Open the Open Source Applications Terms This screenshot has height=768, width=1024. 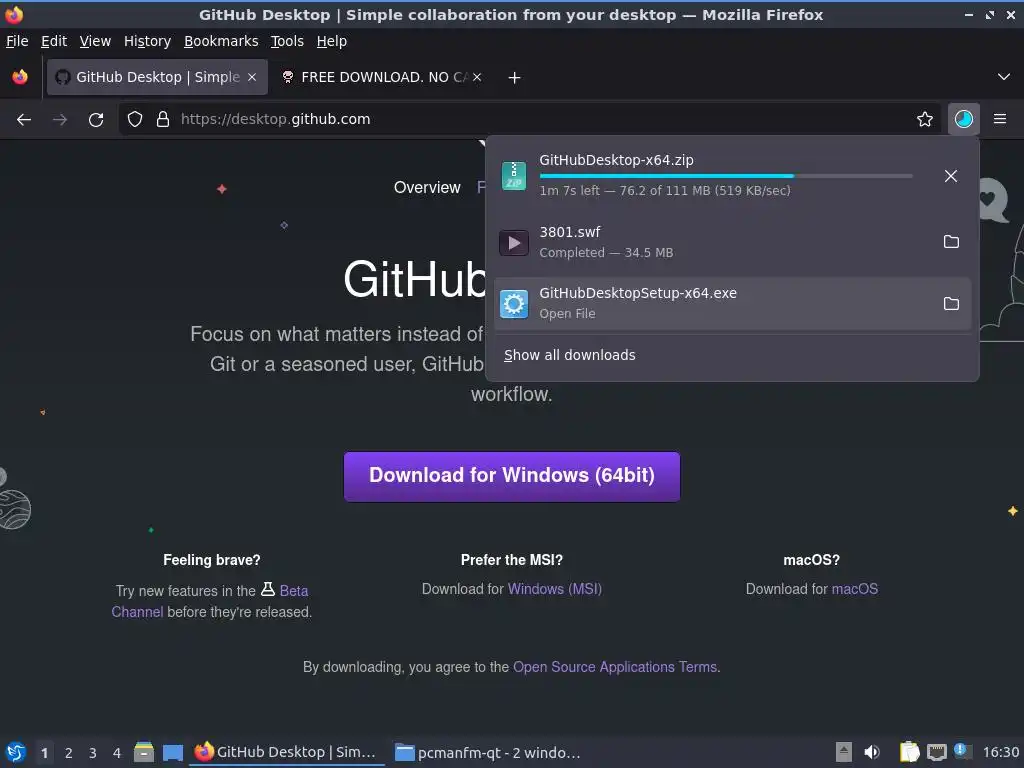[x=615, y=667]
